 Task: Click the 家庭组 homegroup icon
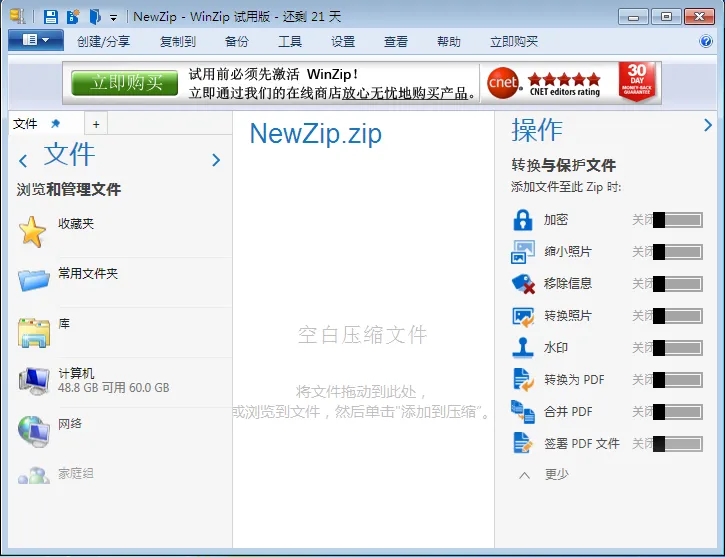pos(34,475)
